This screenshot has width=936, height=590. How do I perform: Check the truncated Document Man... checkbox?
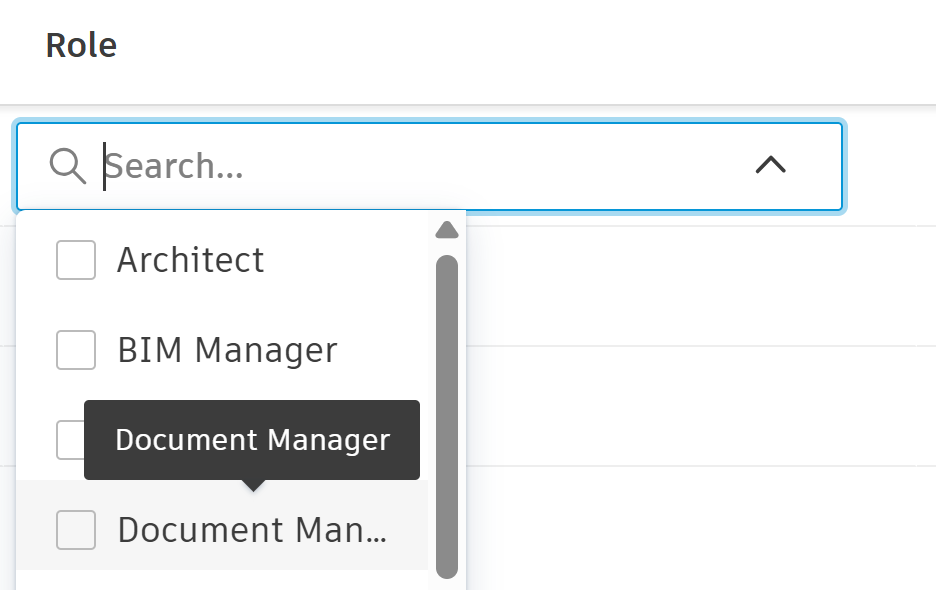tap(75, 530)
